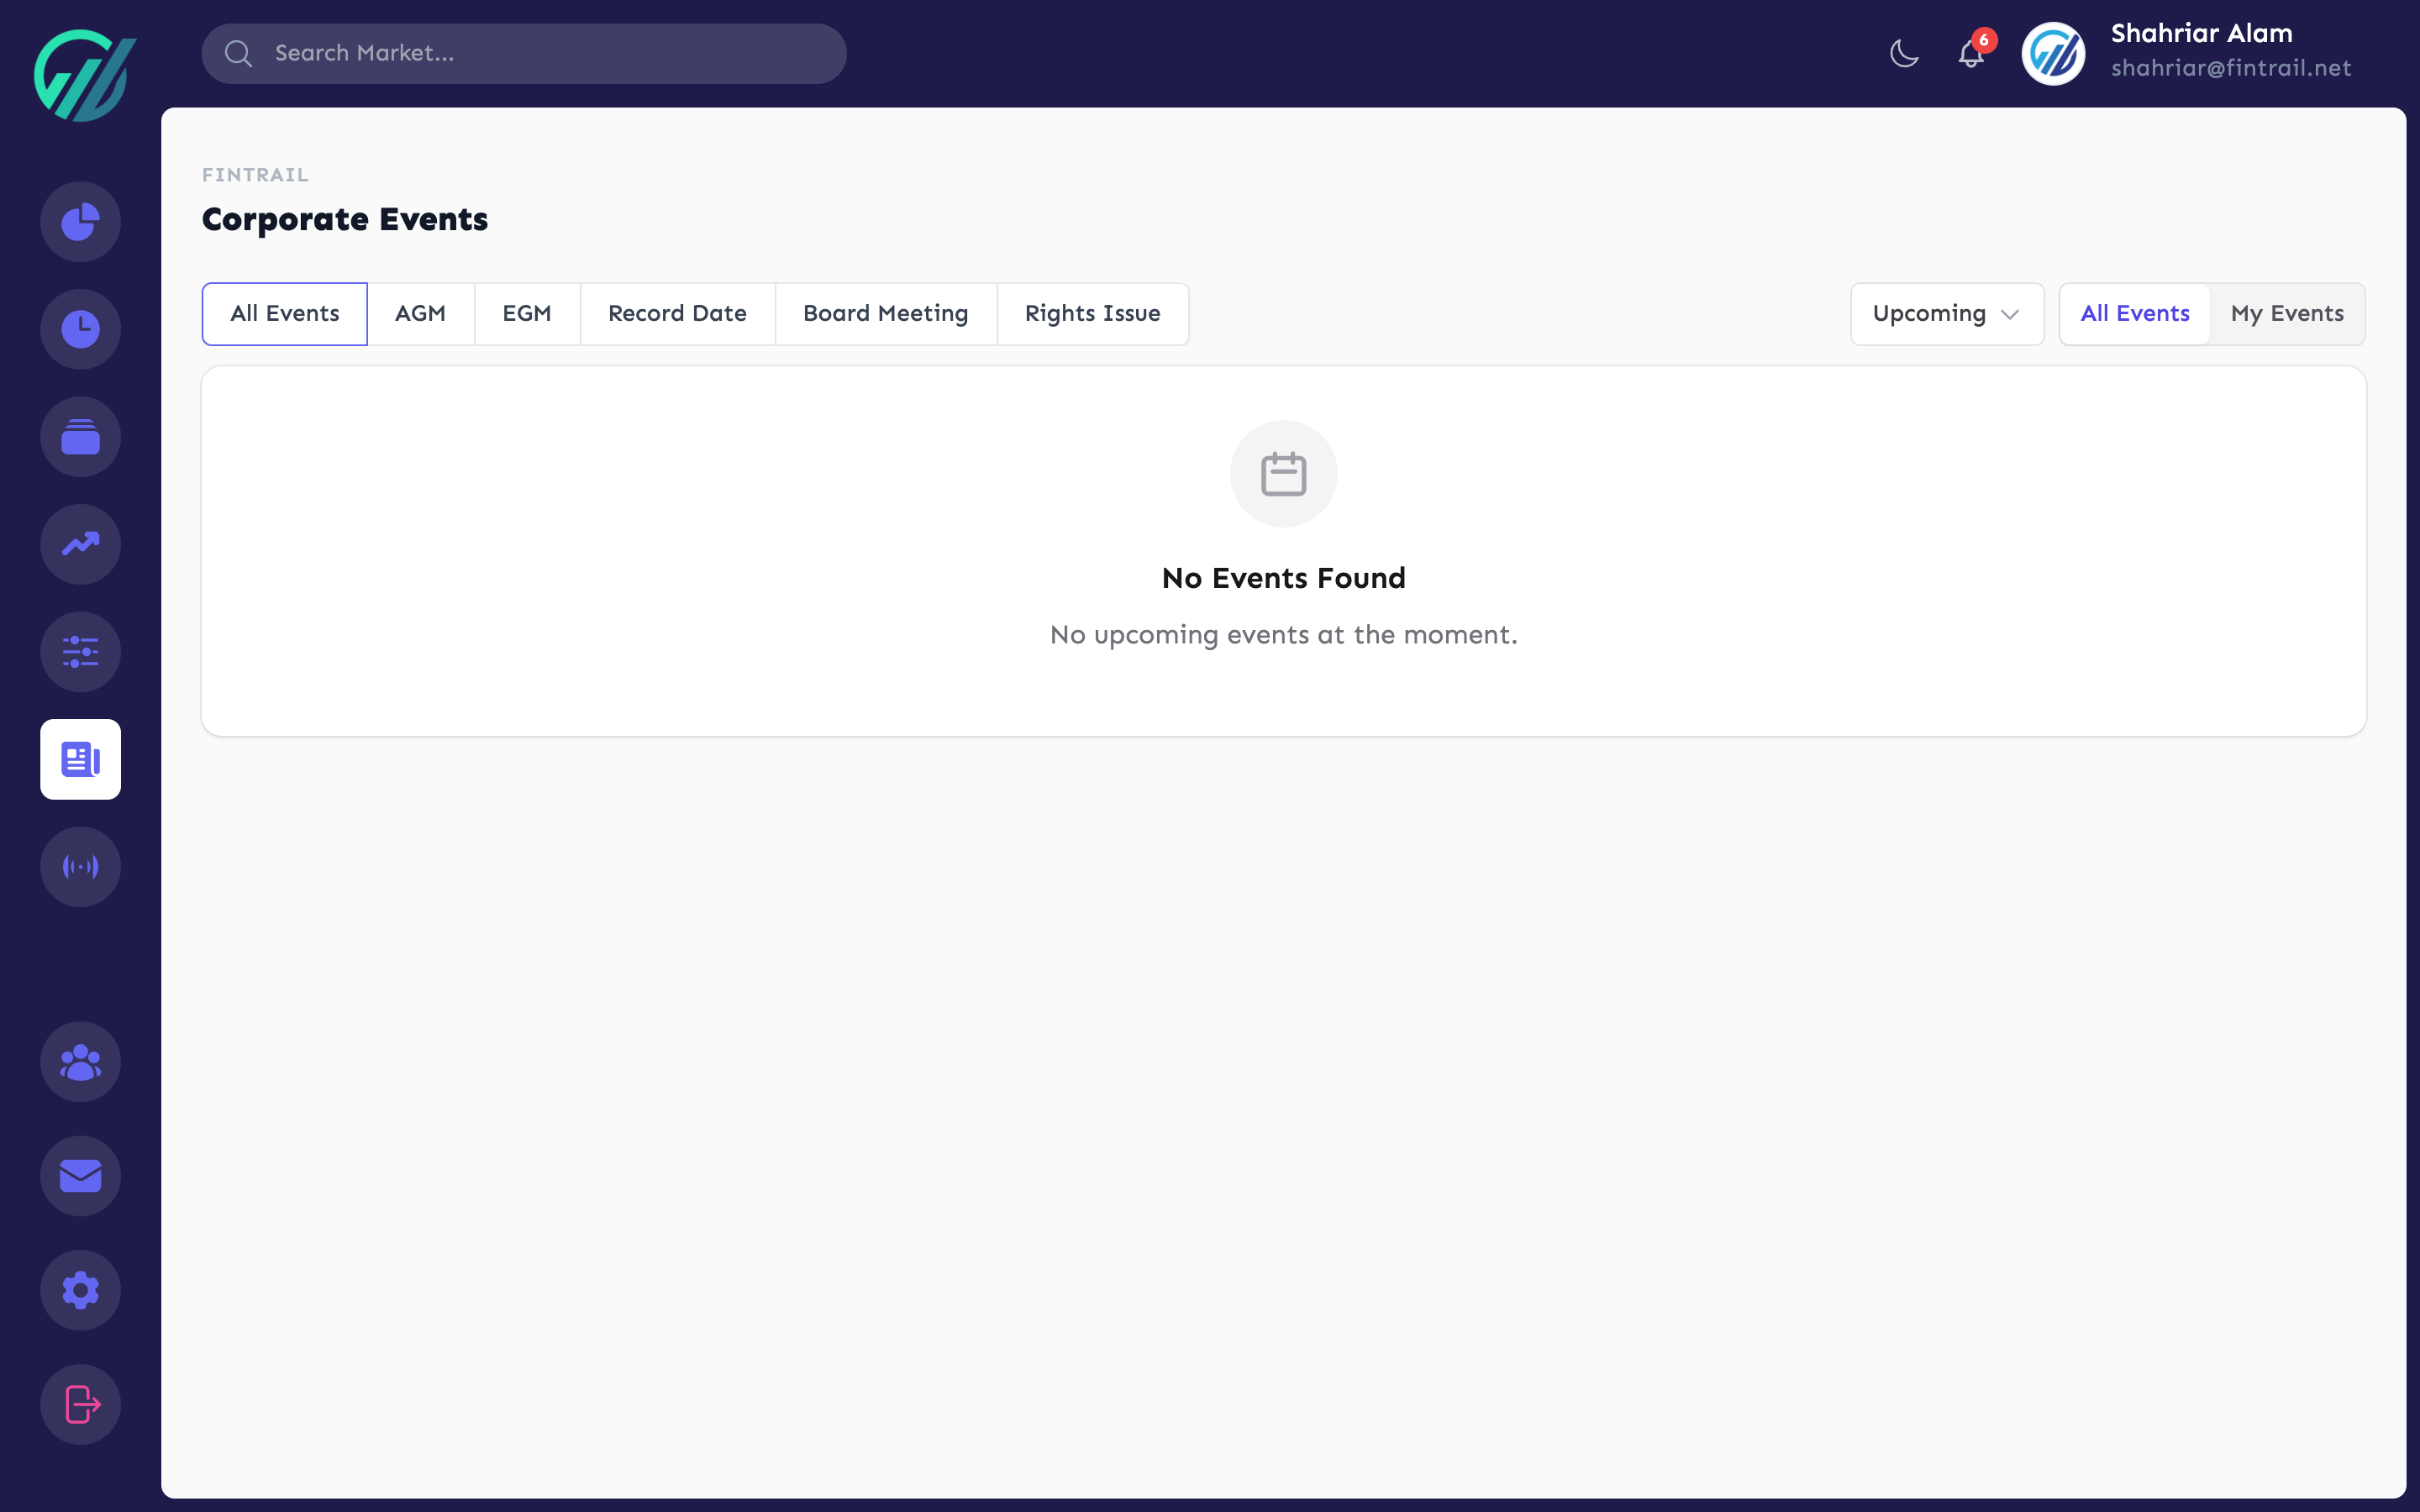Click the logout icon at sidebar bottom
The image size is (2420, 1512).
pyautogui.click(x=80, y=1404)
